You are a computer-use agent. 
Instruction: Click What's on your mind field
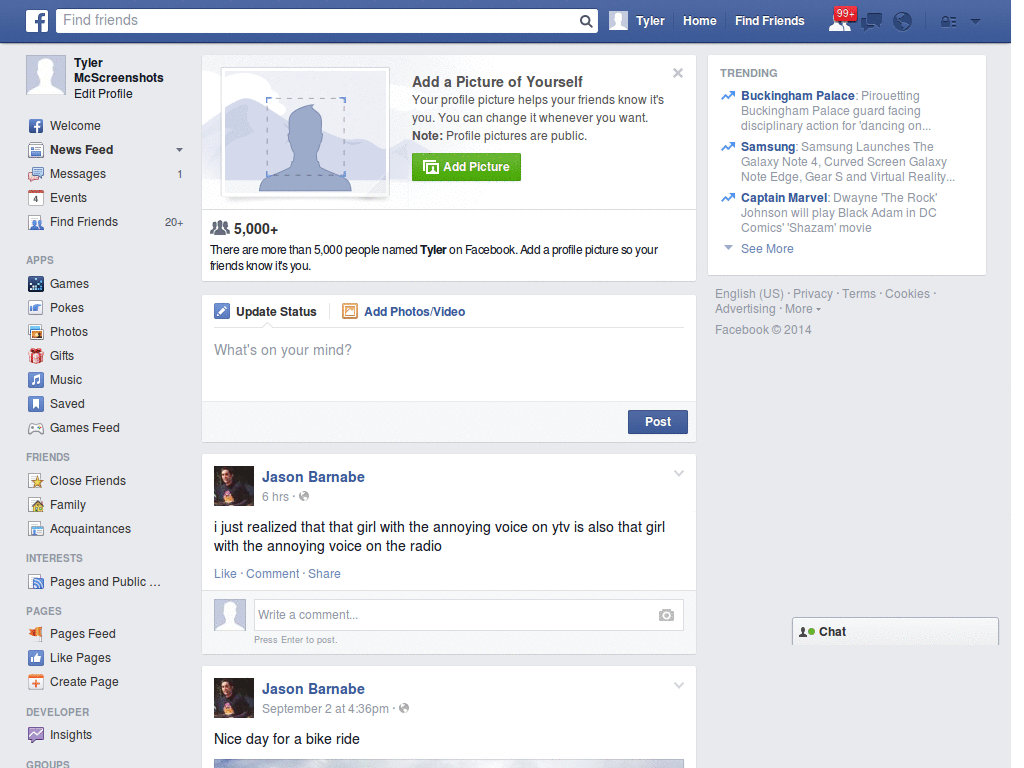pos(449,364)
